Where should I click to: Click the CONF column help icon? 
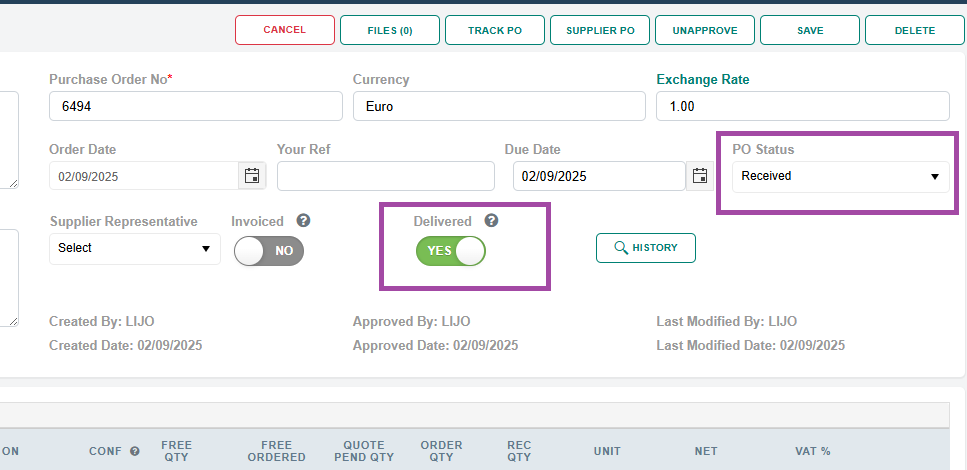135,451
